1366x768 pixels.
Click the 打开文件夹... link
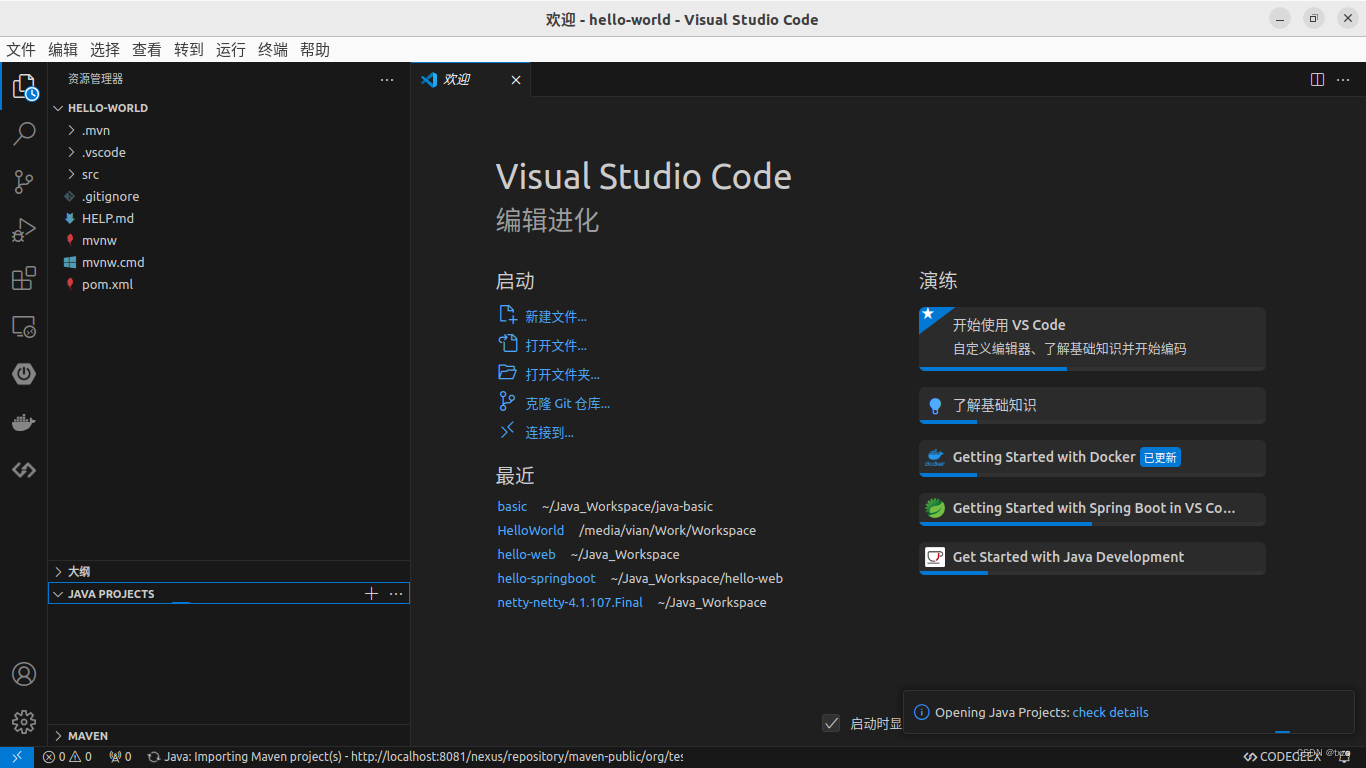(x=563, y=375)
